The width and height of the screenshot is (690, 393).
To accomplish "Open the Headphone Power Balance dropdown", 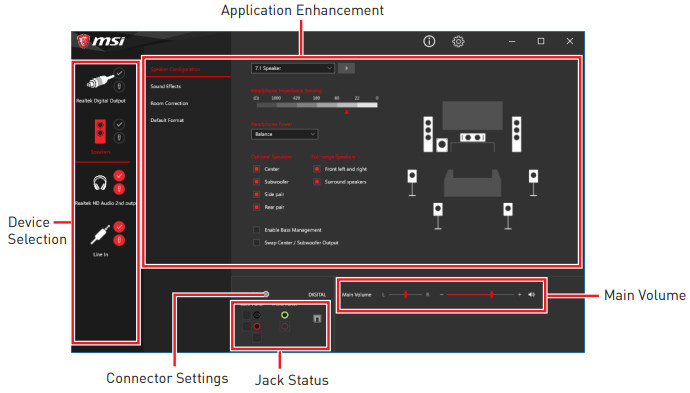I will pyautogui.click(x=285, y=134).
